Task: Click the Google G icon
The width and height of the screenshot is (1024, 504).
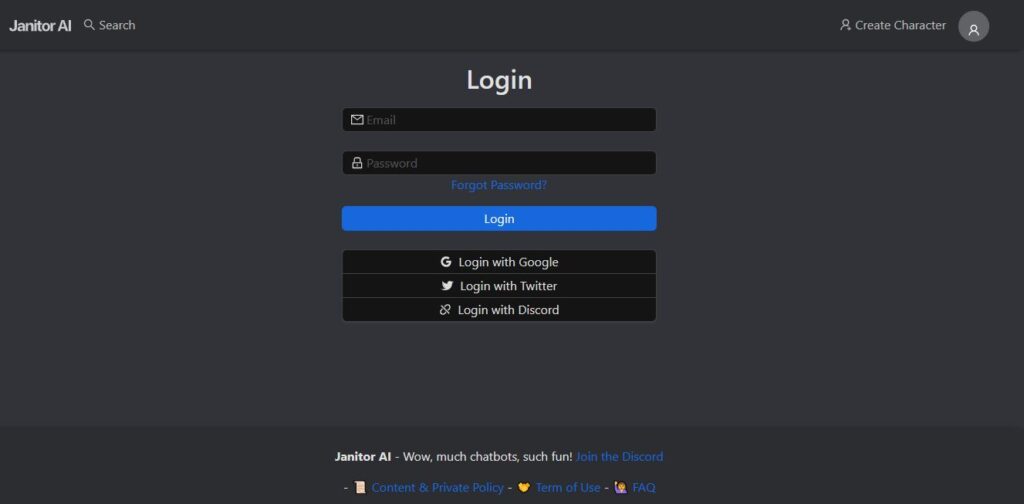Action: [x=446, y=262]
